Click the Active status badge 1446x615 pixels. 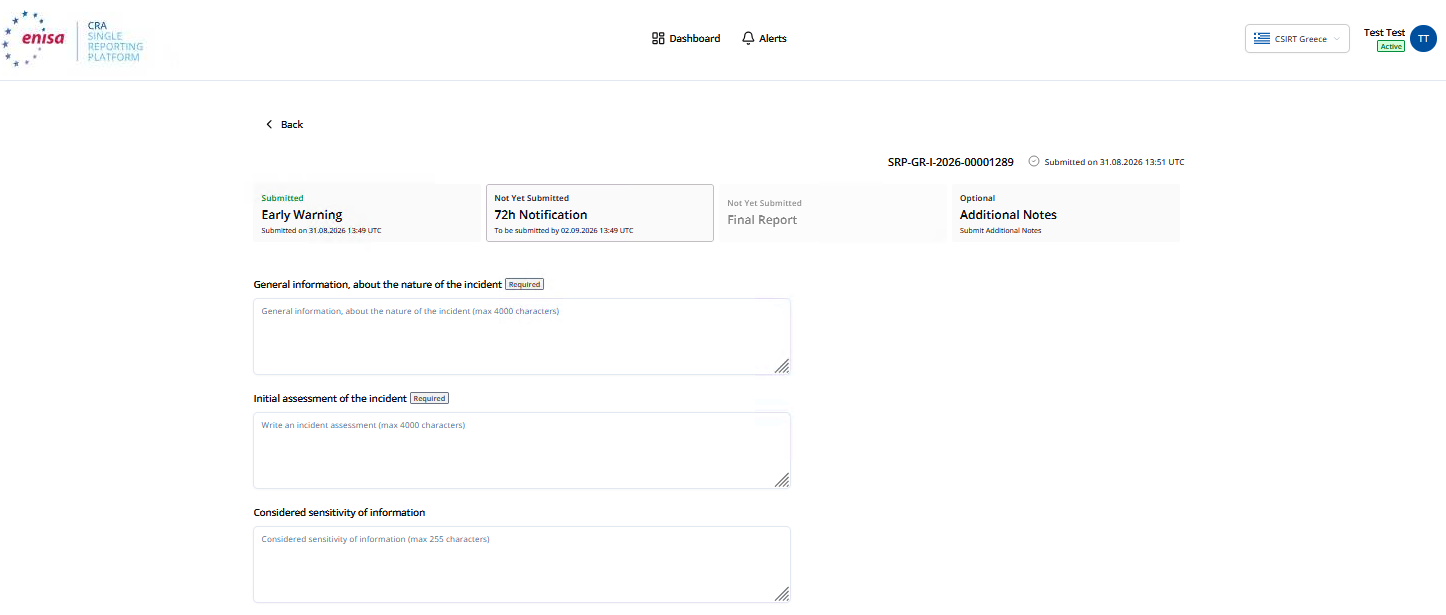click(x=1391, y=46)
